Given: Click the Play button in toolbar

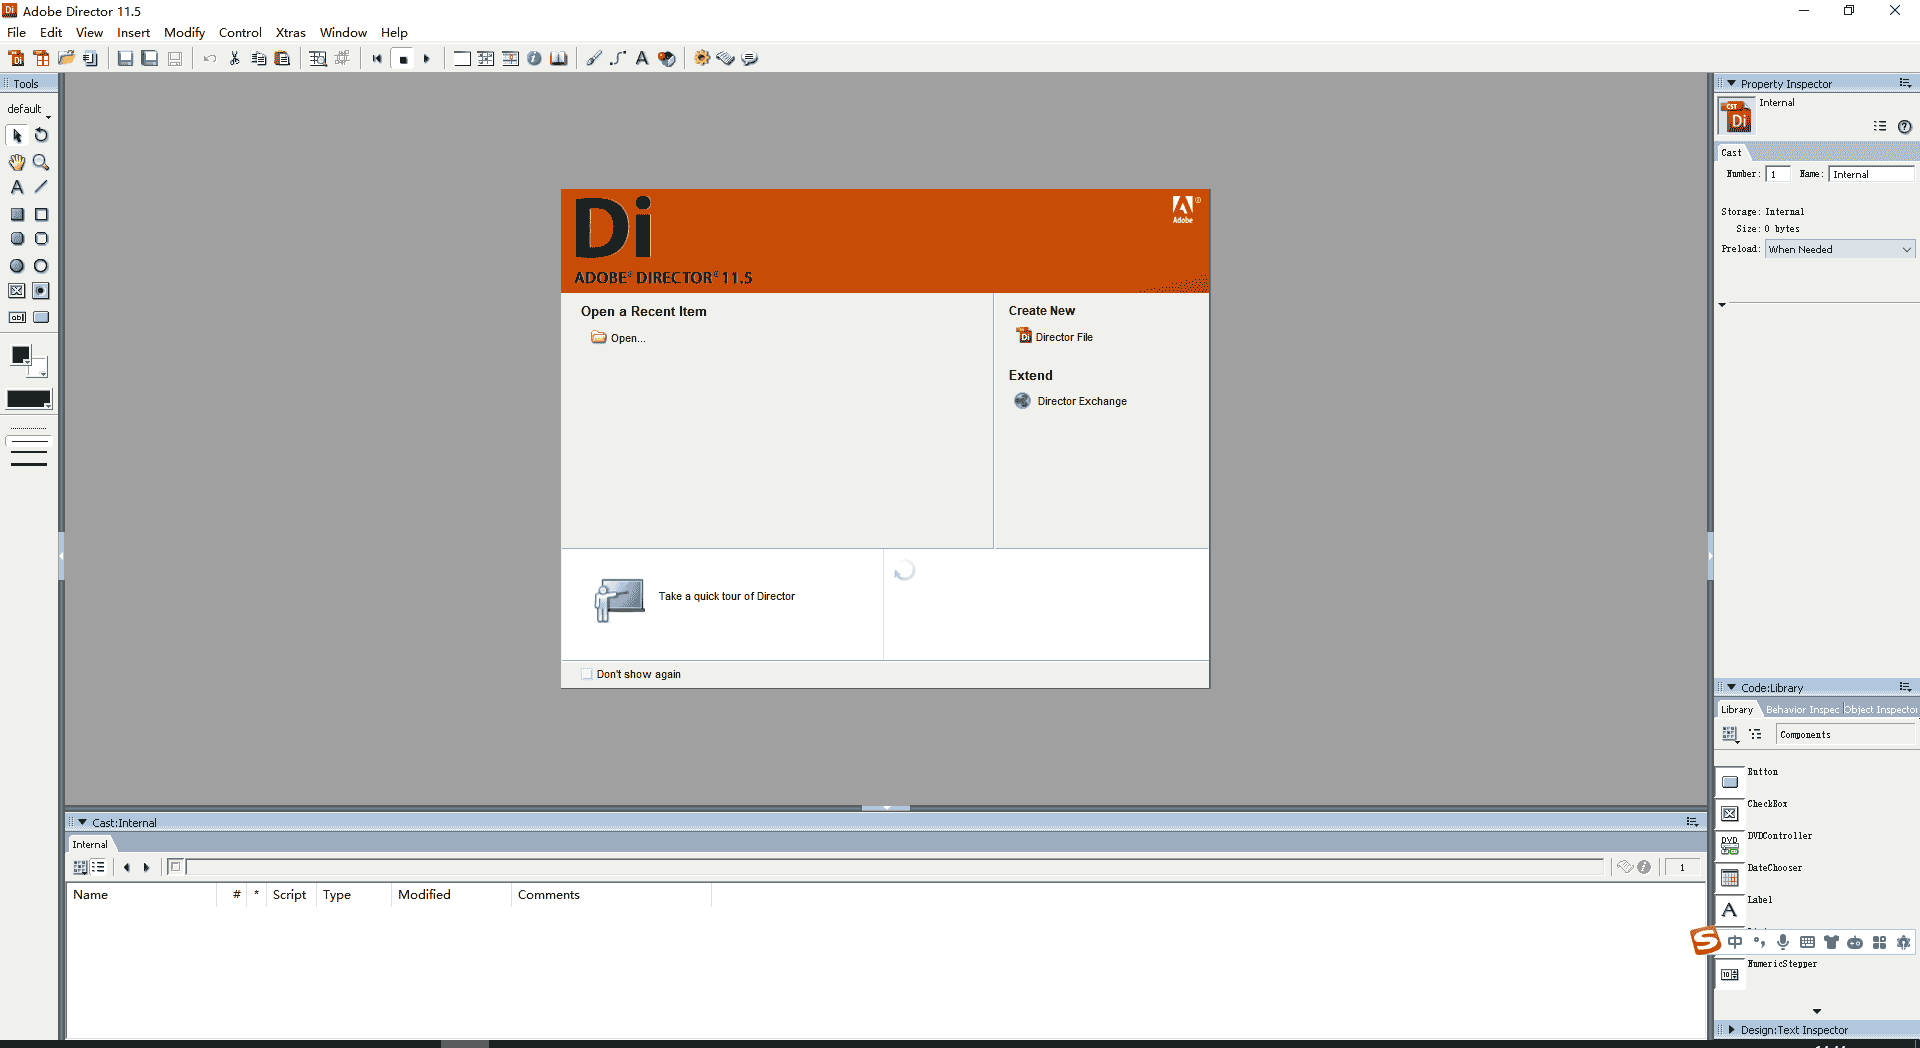Looking at the screenshot, I should point(427,58).
